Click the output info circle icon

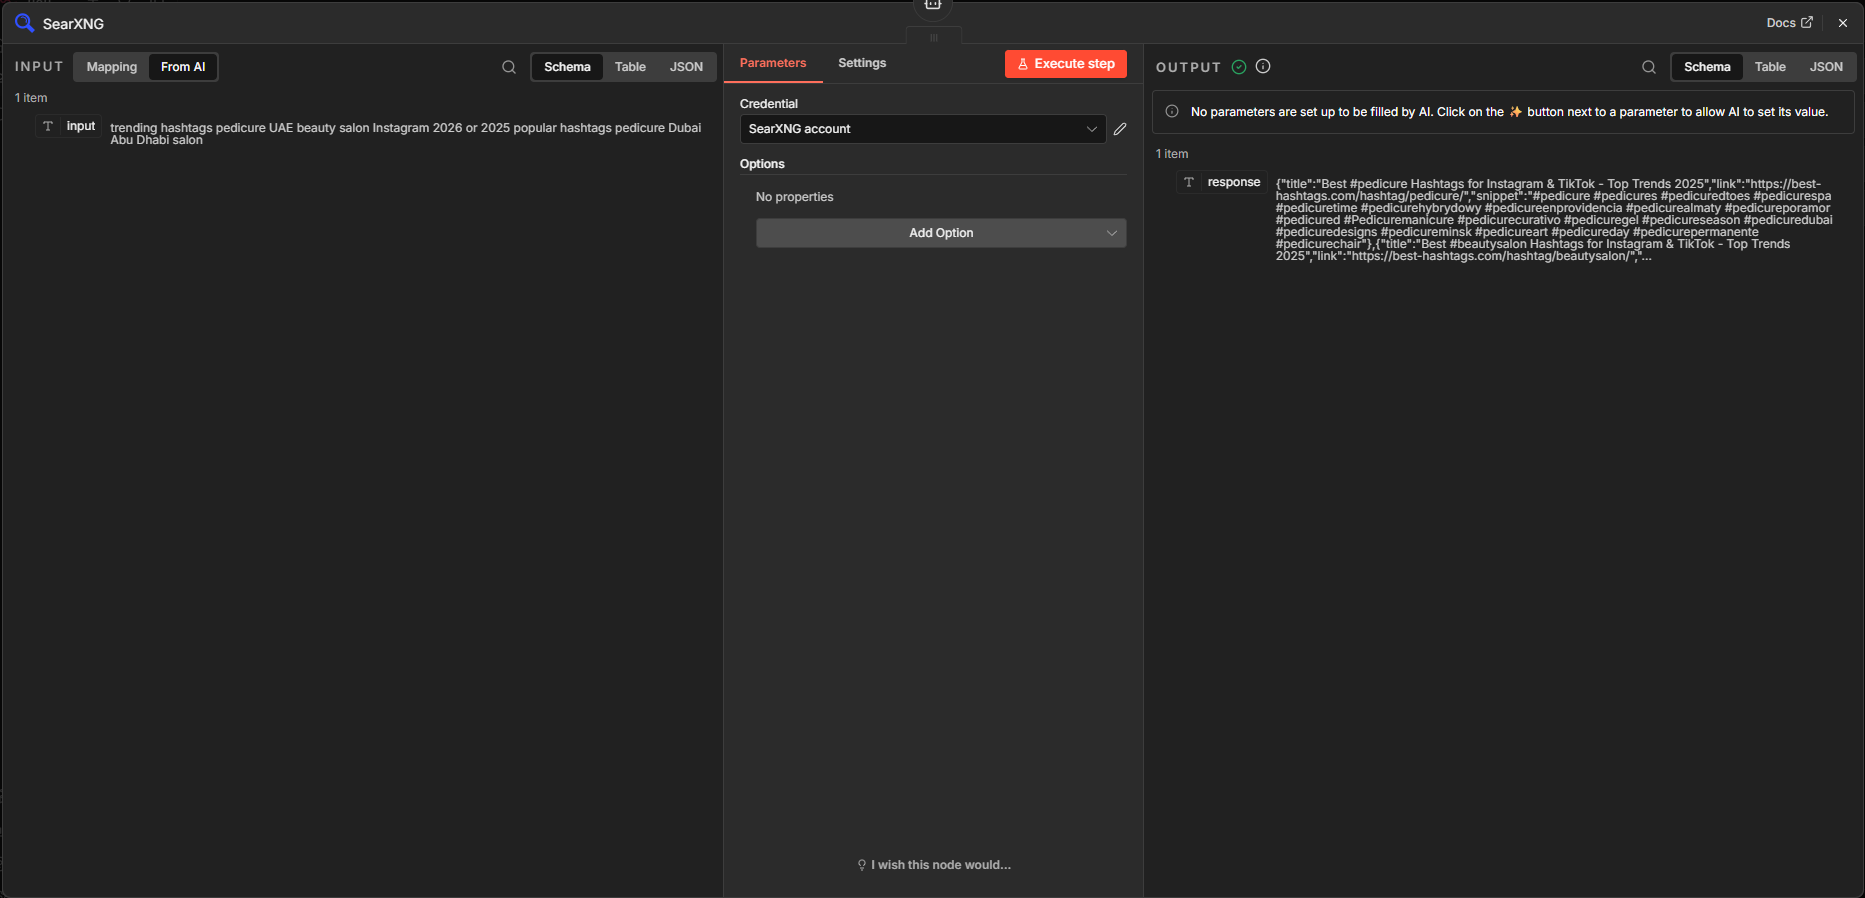click(1263, 66)
